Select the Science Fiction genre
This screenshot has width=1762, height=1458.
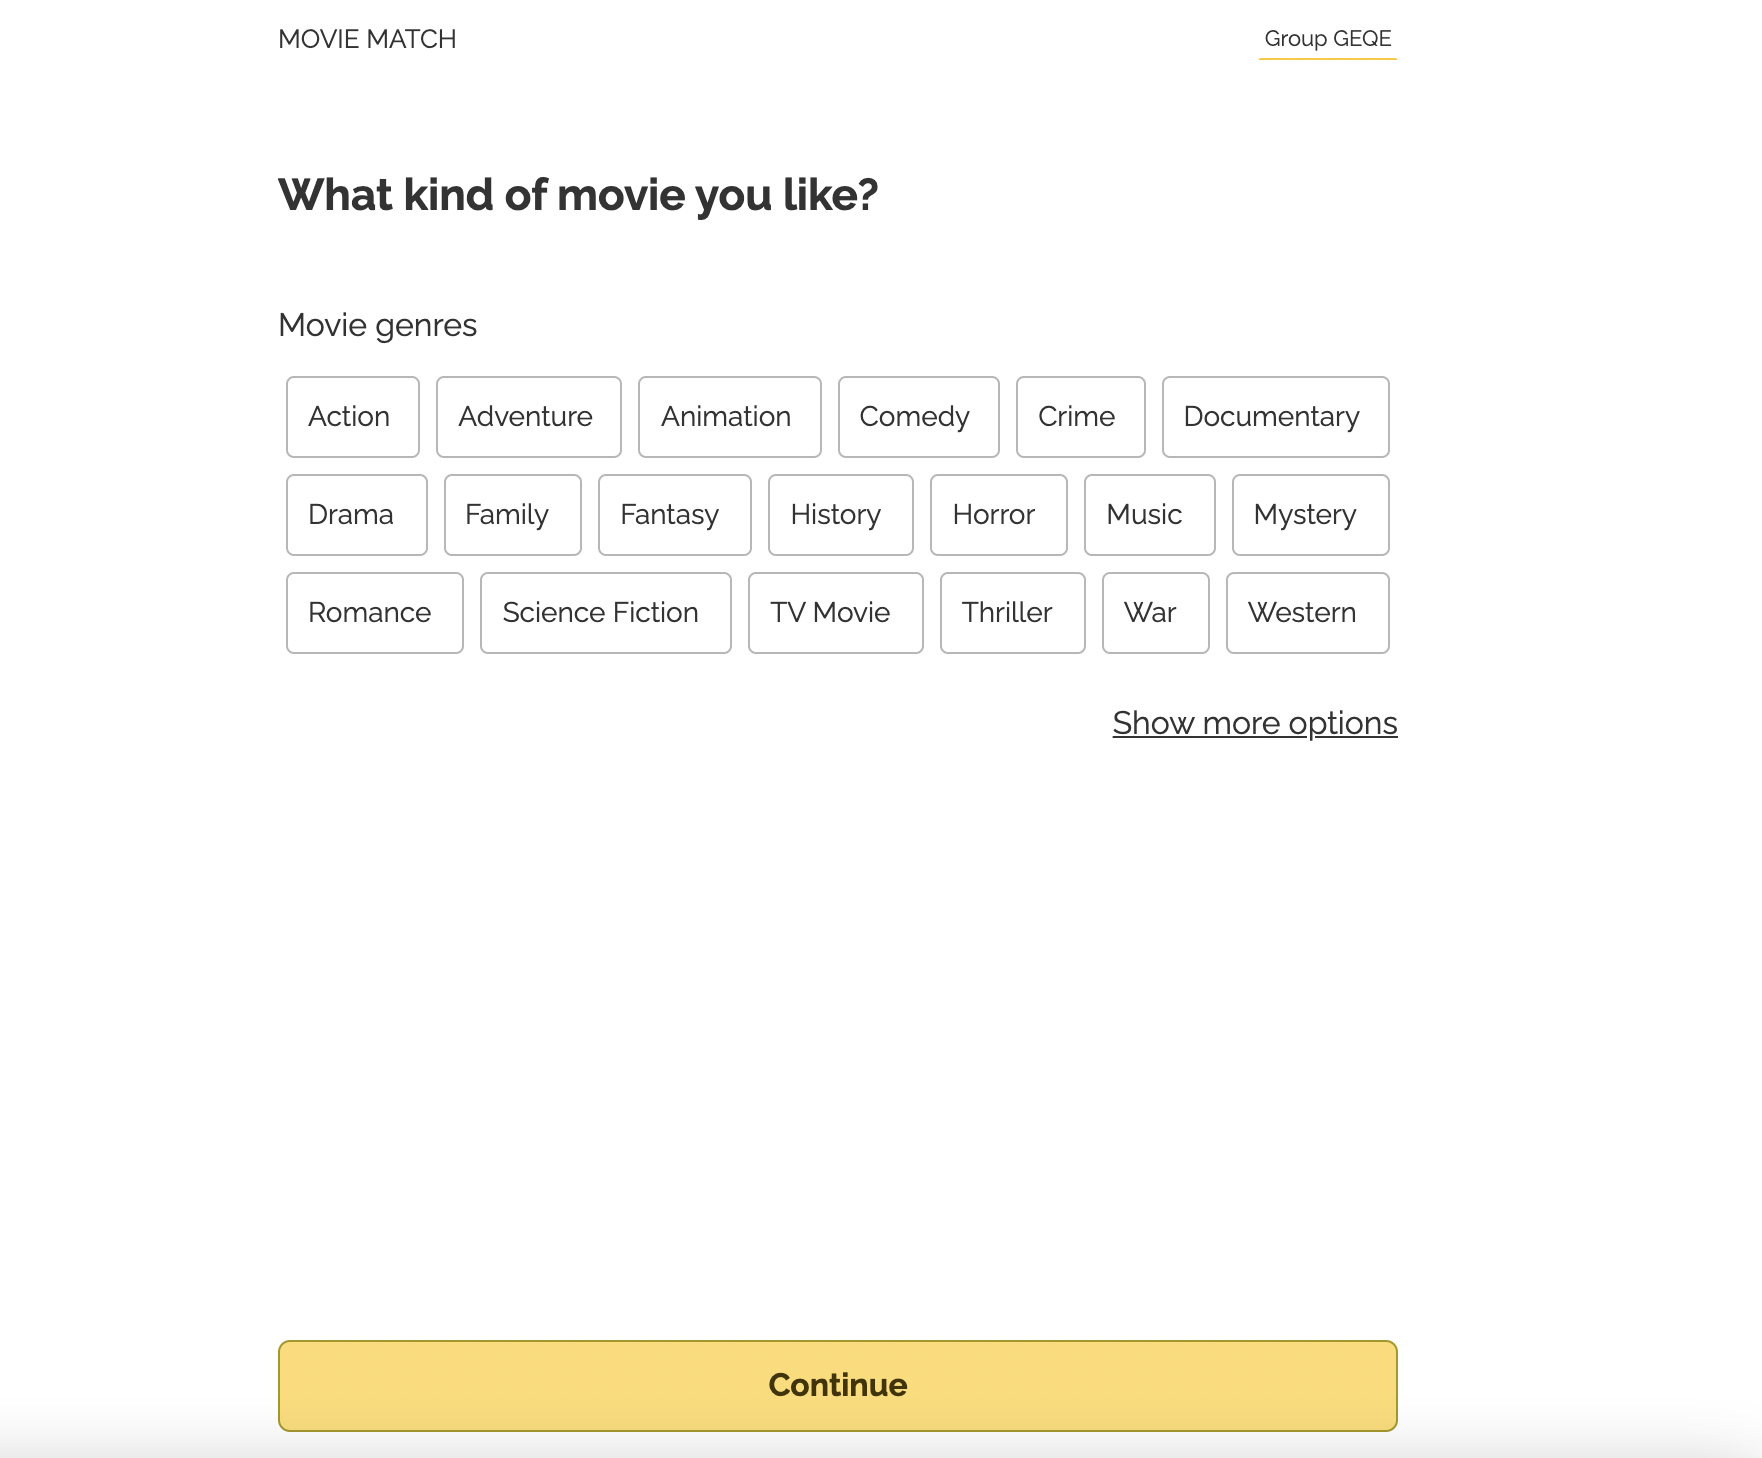click(x=605, y=613)
